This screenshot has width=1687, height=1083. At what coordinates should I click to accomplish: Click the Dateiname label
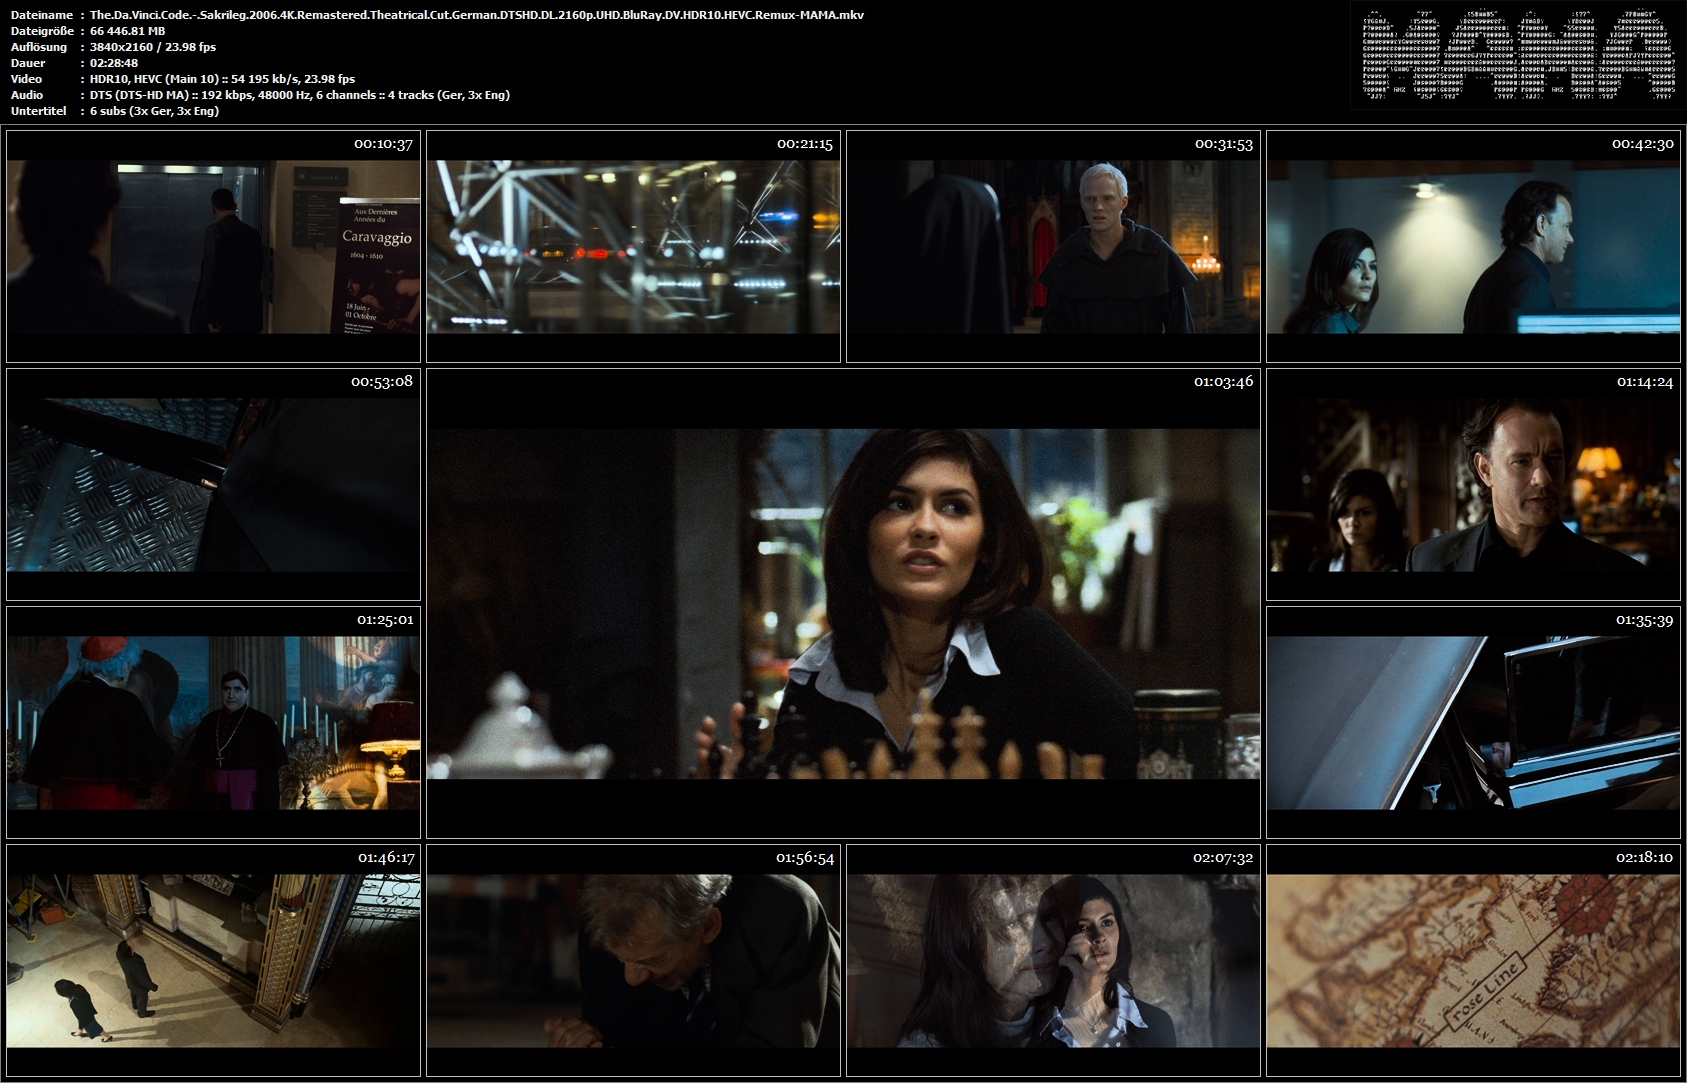click(x=42, y=15)
